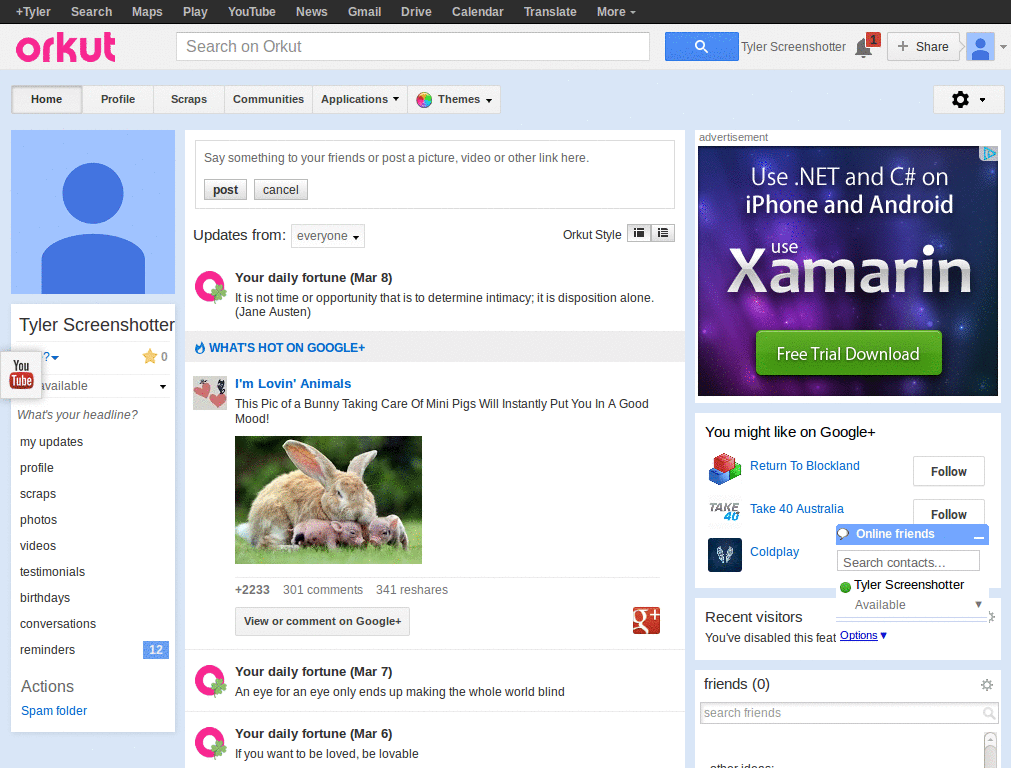Click the blue search magnifier button
The image size is (1024, 768).
tap(701, 46)
